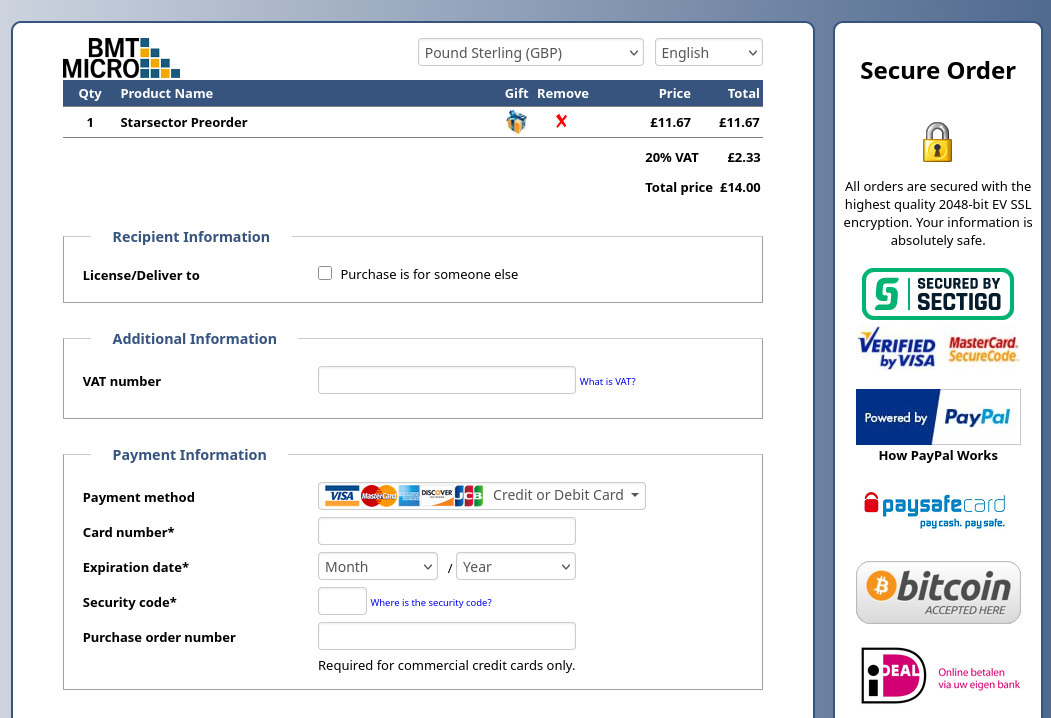Click the quantity 1 cell
This screenshot has width=1051, height=718.
(90, 123)
